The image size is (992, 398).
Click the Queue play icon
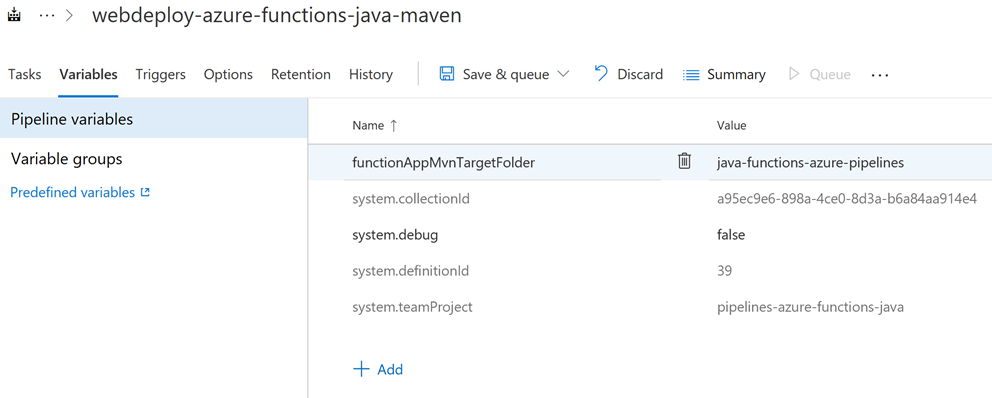794,75
